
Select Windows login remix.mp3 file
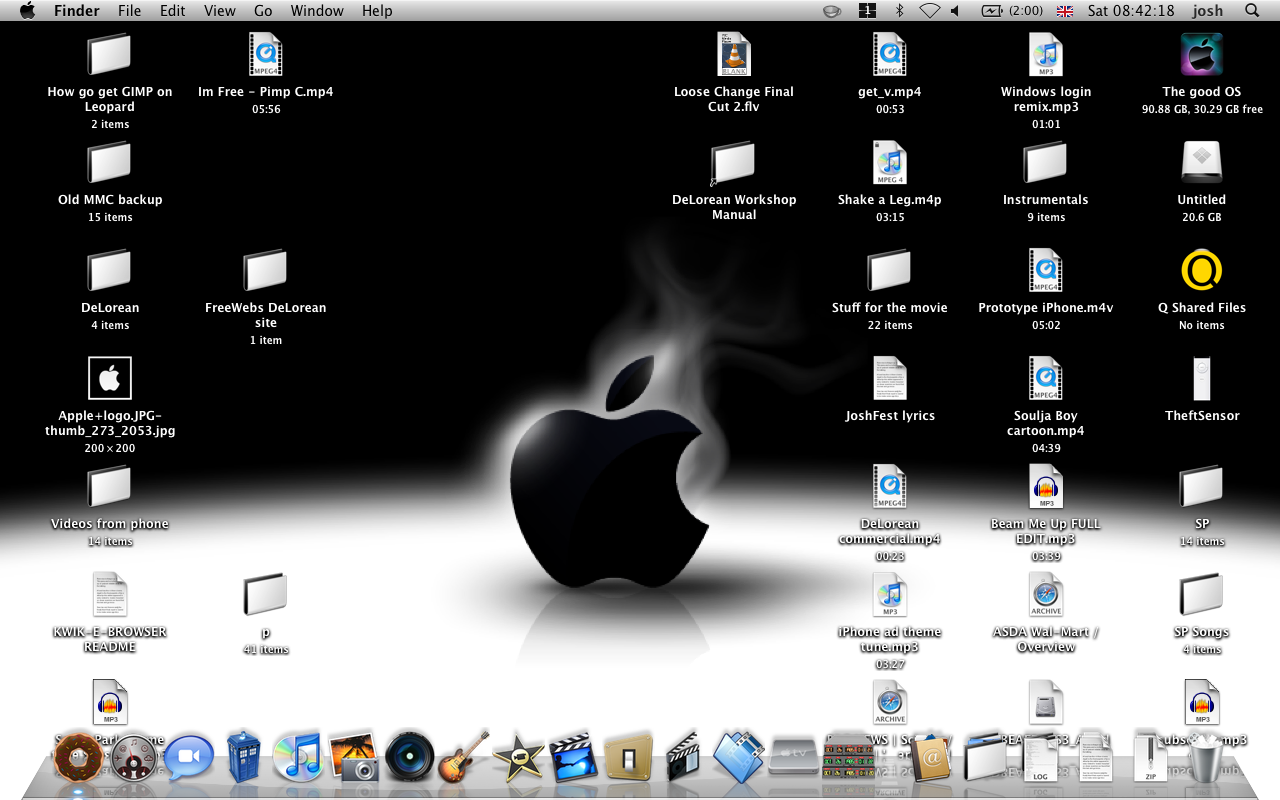tap(1046, 54)
